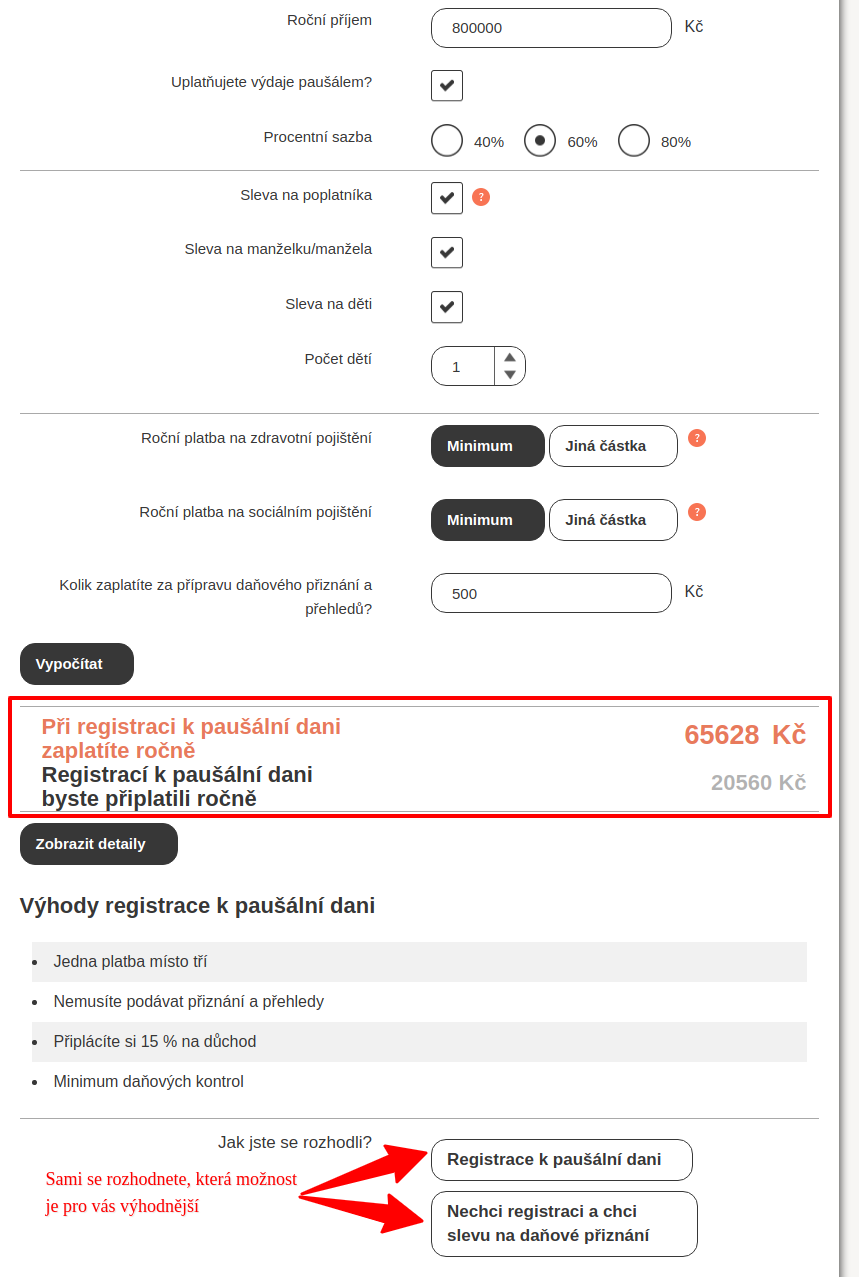The width and height of the screenshot is (859, 1277).
Task: Disable Sleva na manželku/manžela checkbox
Action: click(x=447, y=252)
